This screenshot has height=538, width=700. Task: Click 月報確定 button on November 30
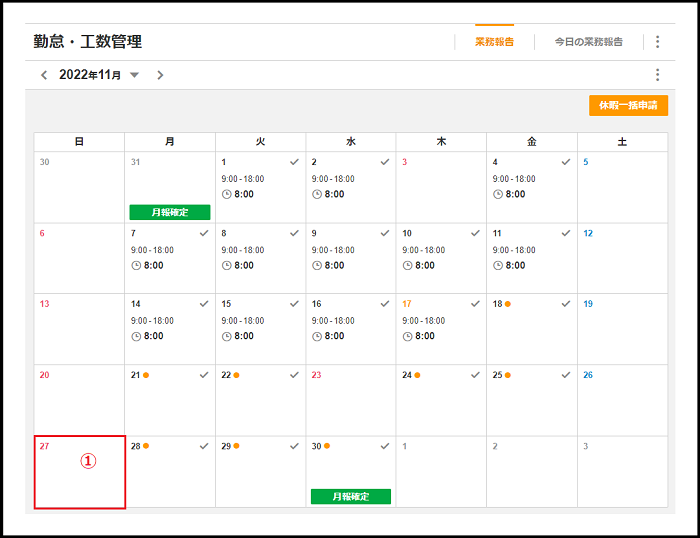pos(350,496)
